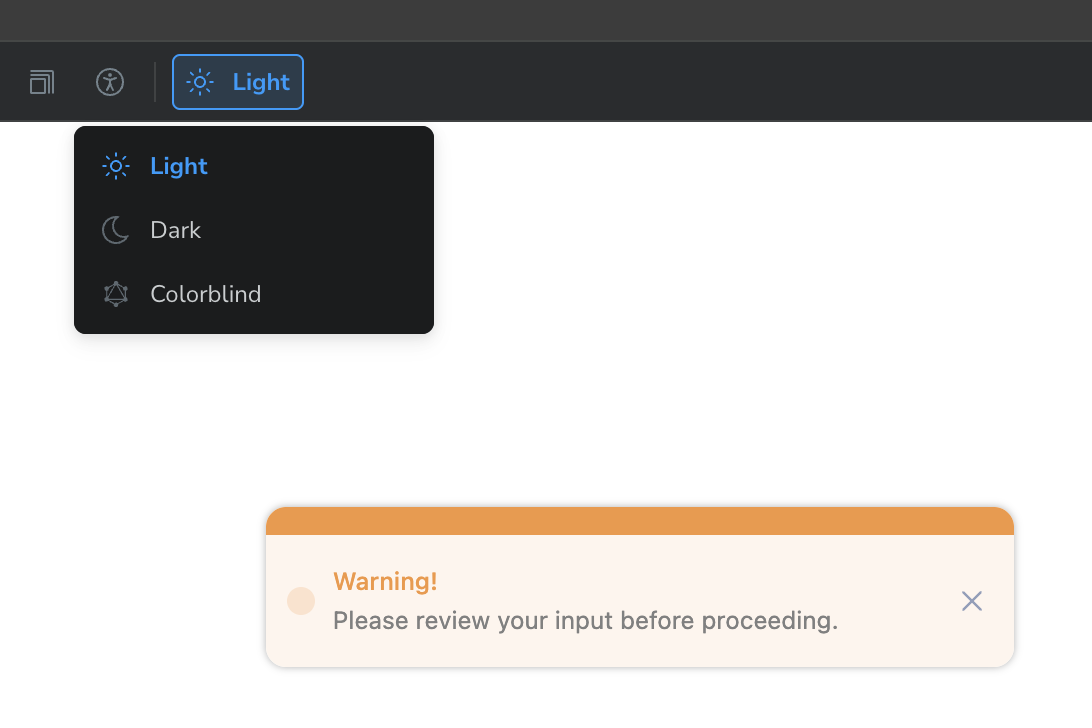Click the "Light" label in the toolbar
This screenshot has height=728, width=1092.
(261, 82)
